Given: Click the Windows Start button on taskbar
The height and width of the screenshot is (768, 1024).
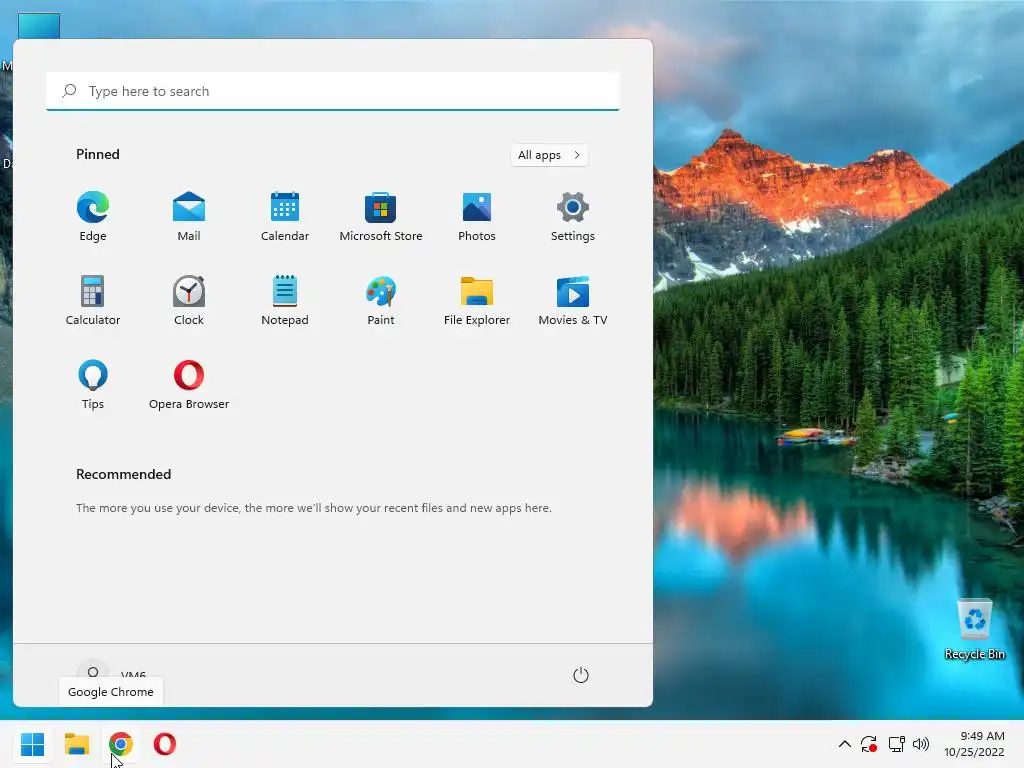Looking at the screenshot, I should 33,744.
